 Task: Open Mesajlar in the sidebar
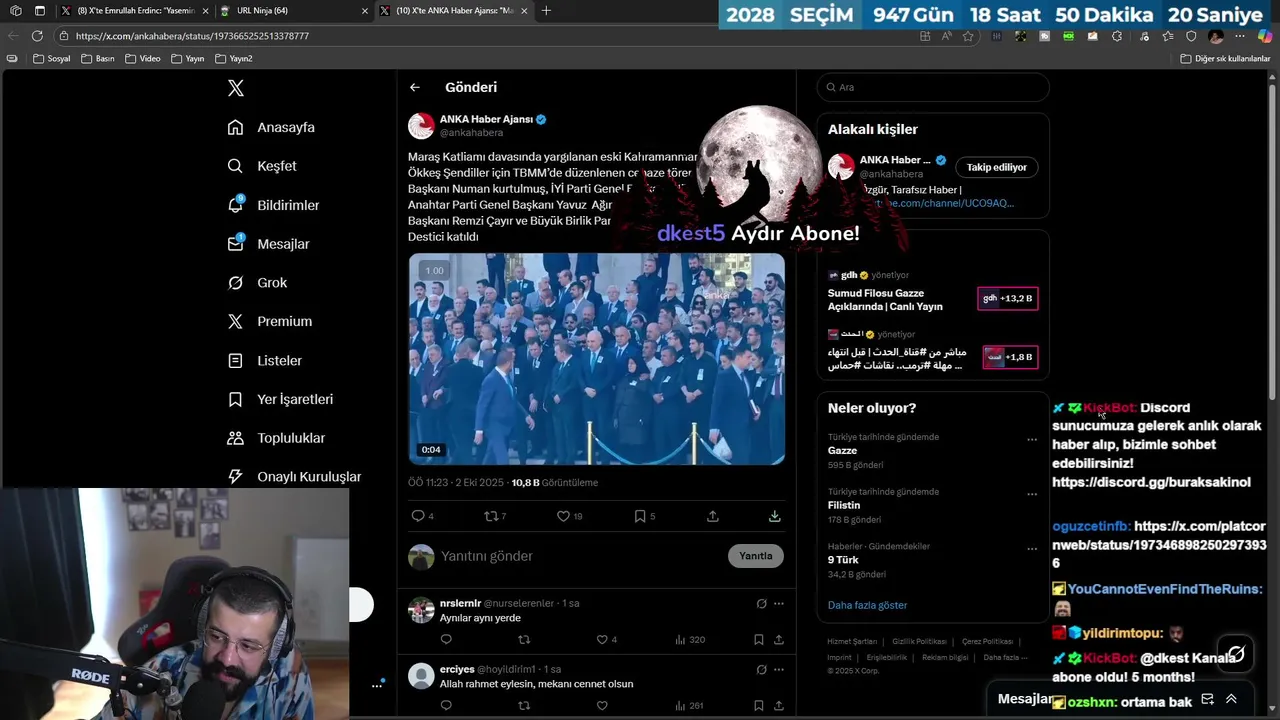[x=269, y=244]
